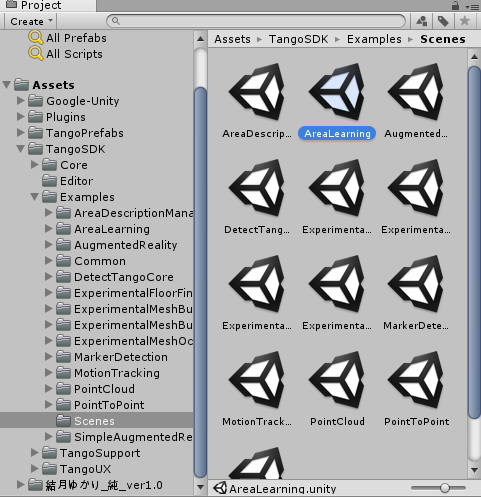The height and width of the screenshot is (497, 481).
Task: Expand the Plugins folder
Action: point(21,117)
